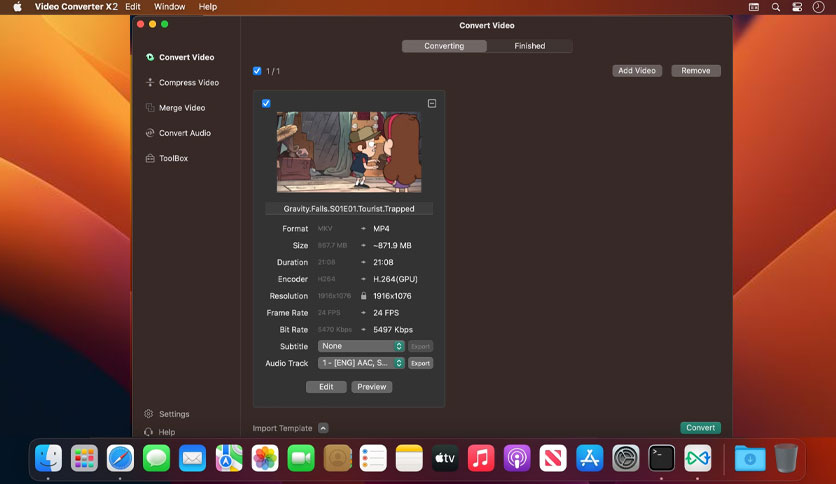Open the Convert Video section
This screenshot has width=836, height=484.
(x=180, y=57)
